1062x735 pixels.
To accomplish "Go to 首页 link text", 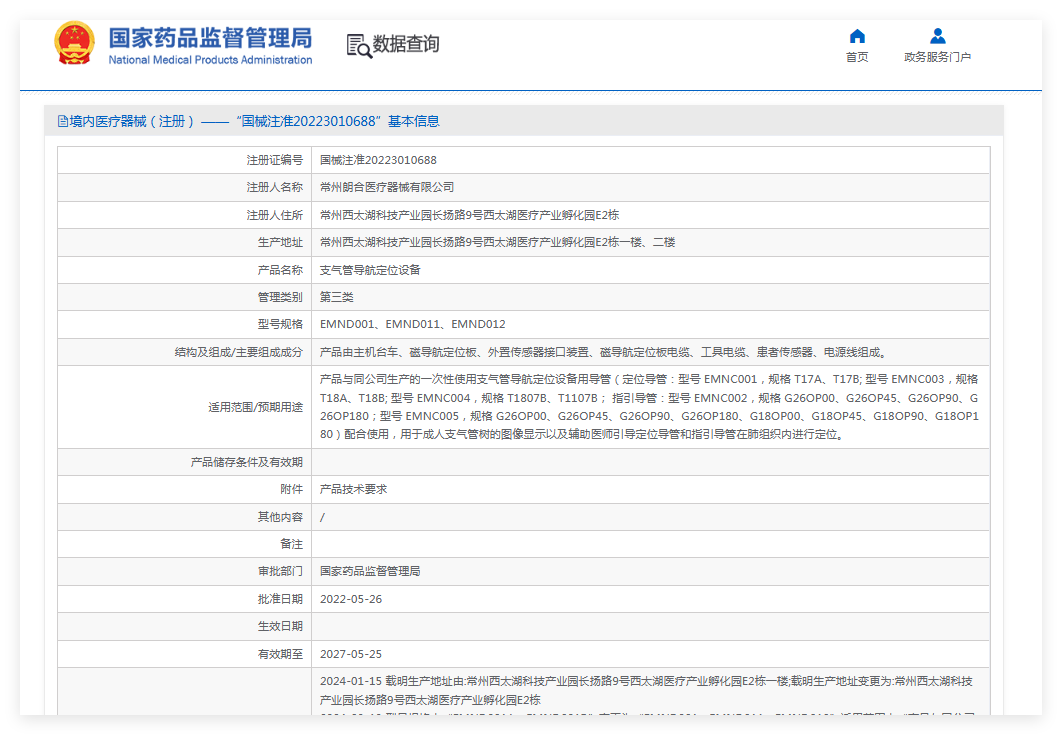I will coord(857,57).
